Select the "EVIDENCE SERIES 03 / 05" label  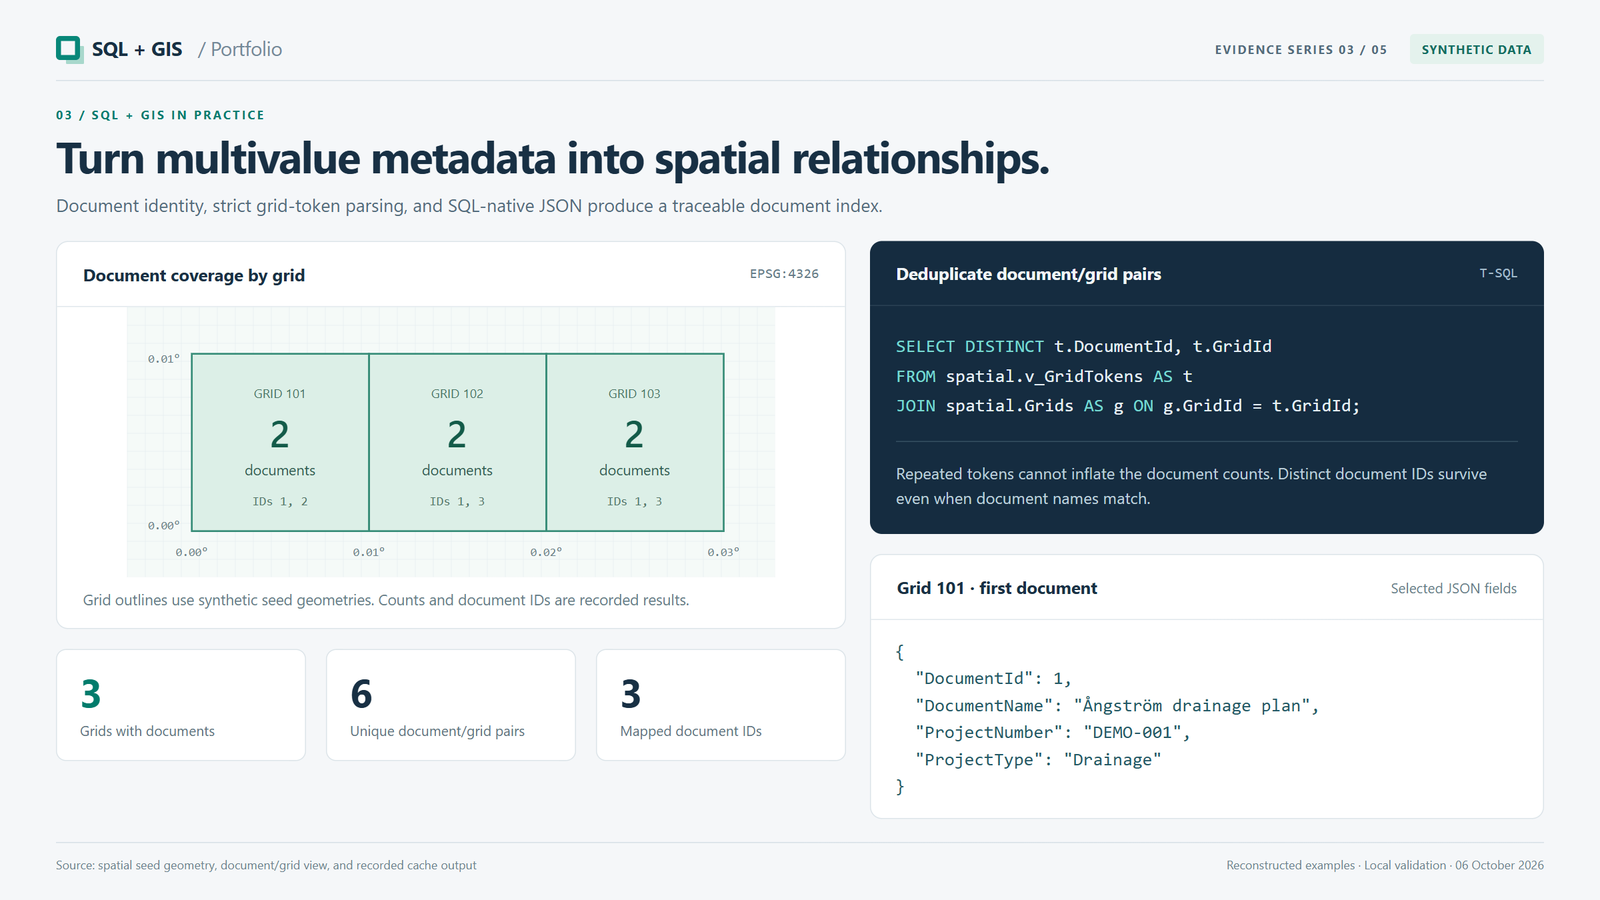pos(1301,50)
